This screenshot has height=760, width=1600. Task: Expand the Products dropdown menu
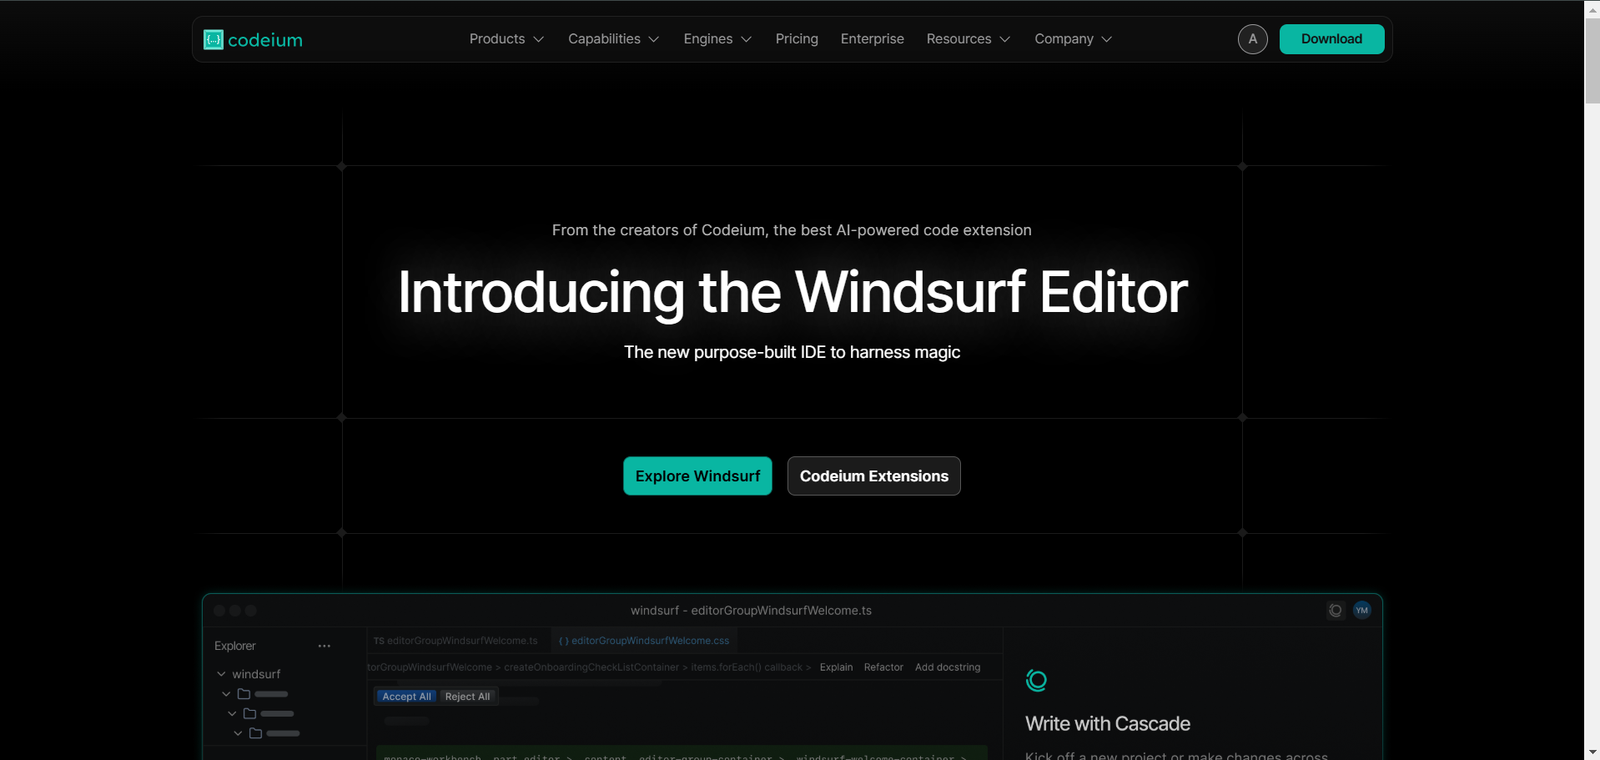click(506, 39)
